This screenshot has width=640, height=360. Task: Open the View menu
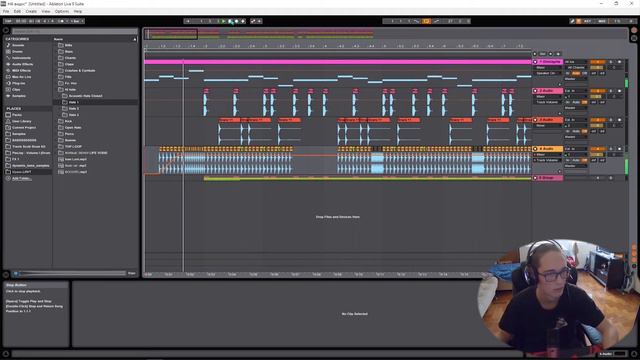pos(46,11)
